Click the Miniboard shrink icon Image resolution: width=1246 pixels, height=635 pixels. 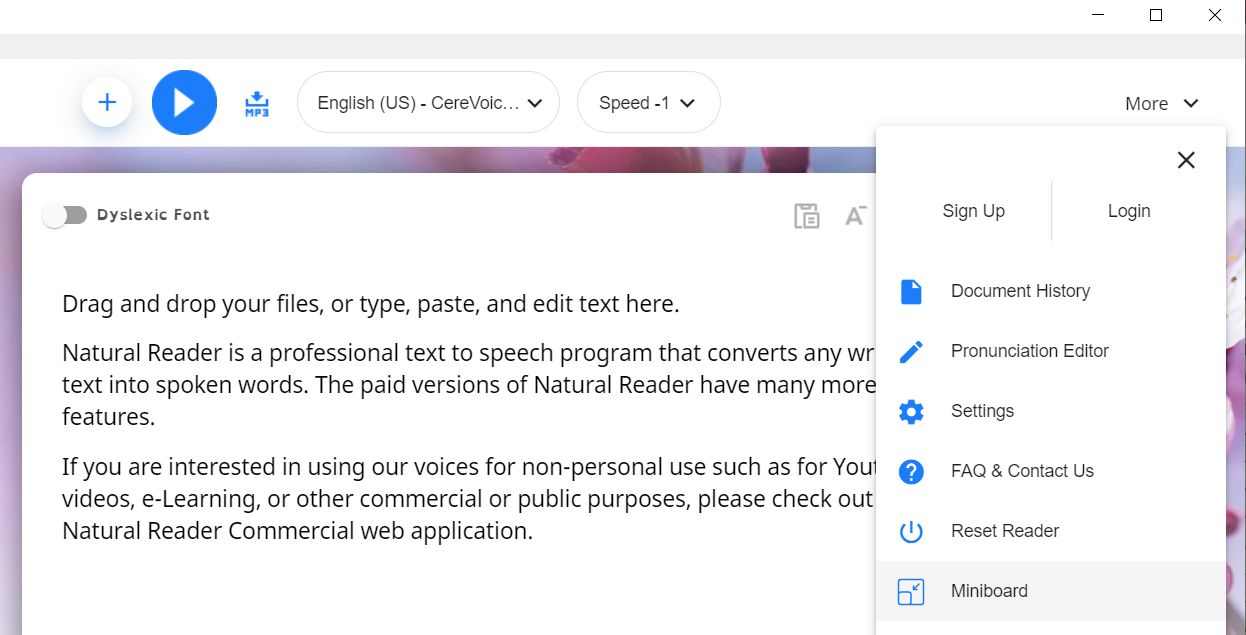pos(911,591)
